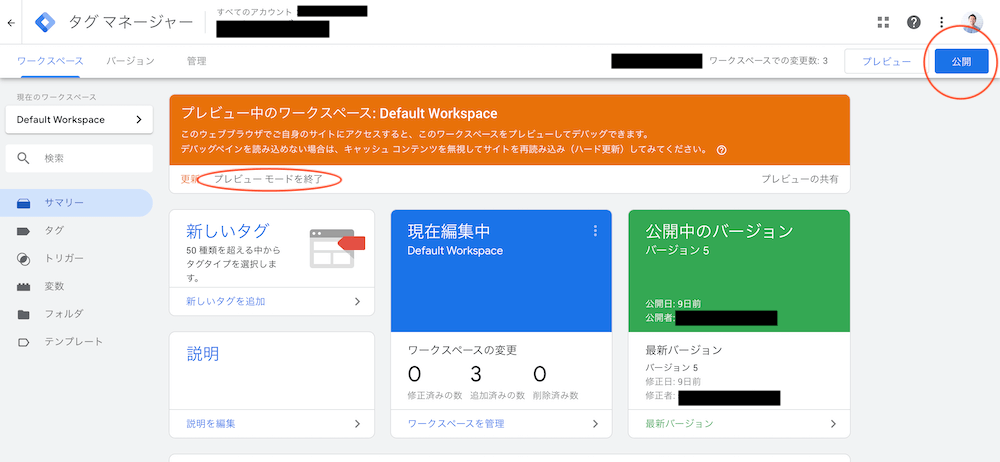Click the ワークスペースを管理 link

click(x=456, y=424)
